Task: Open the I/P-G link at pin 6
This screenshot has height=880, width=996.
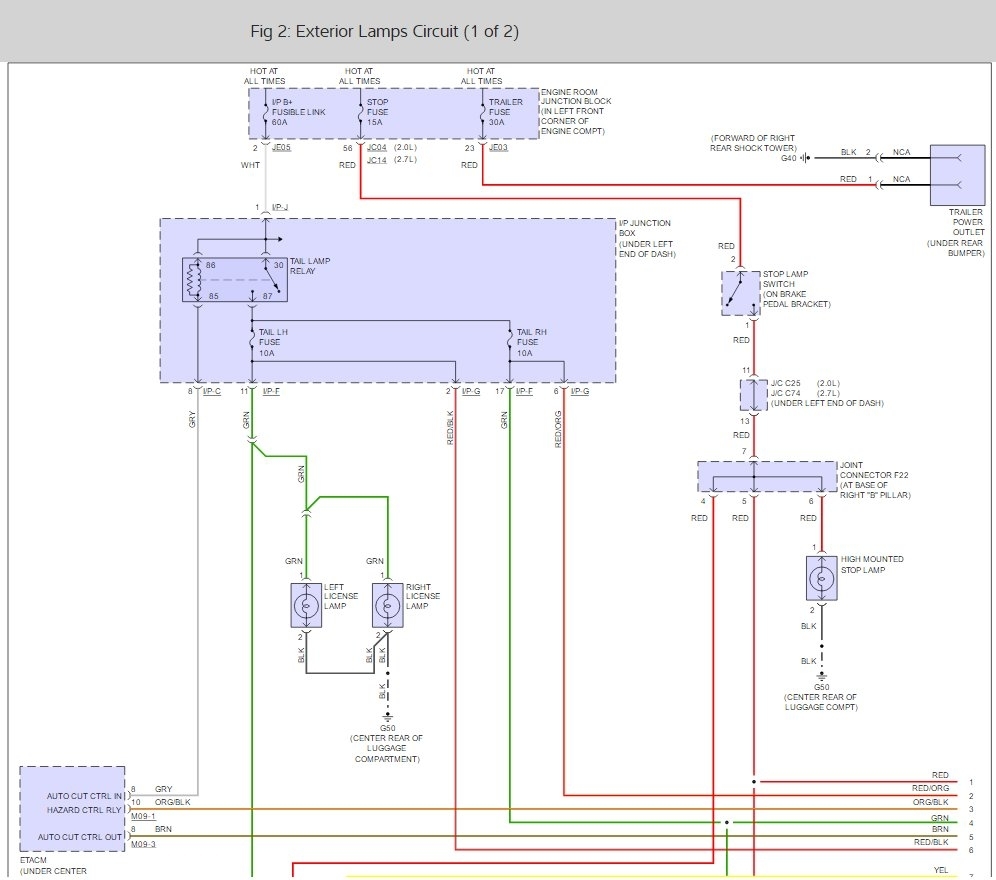Action: 580,391
